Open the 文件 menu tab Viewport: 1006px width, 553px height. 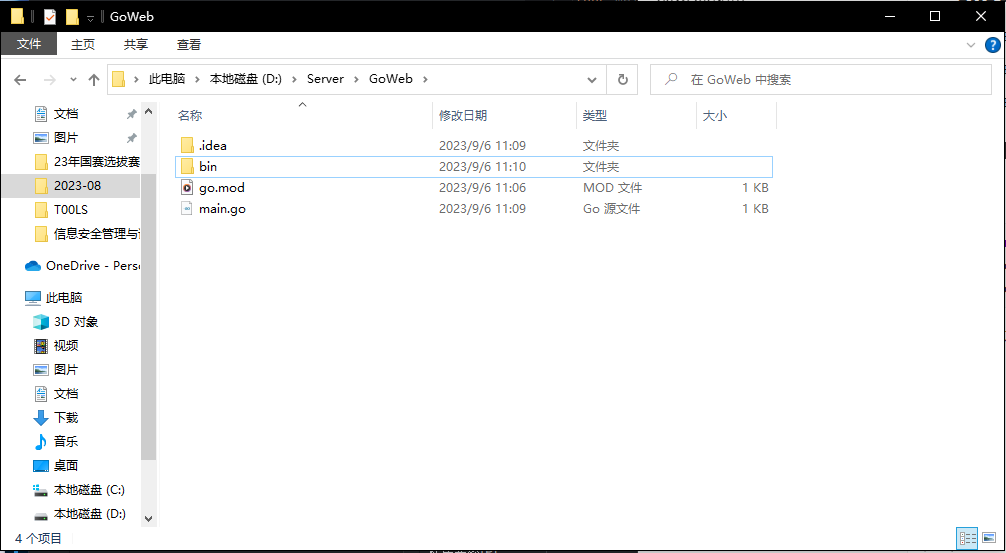click(29, 44)
